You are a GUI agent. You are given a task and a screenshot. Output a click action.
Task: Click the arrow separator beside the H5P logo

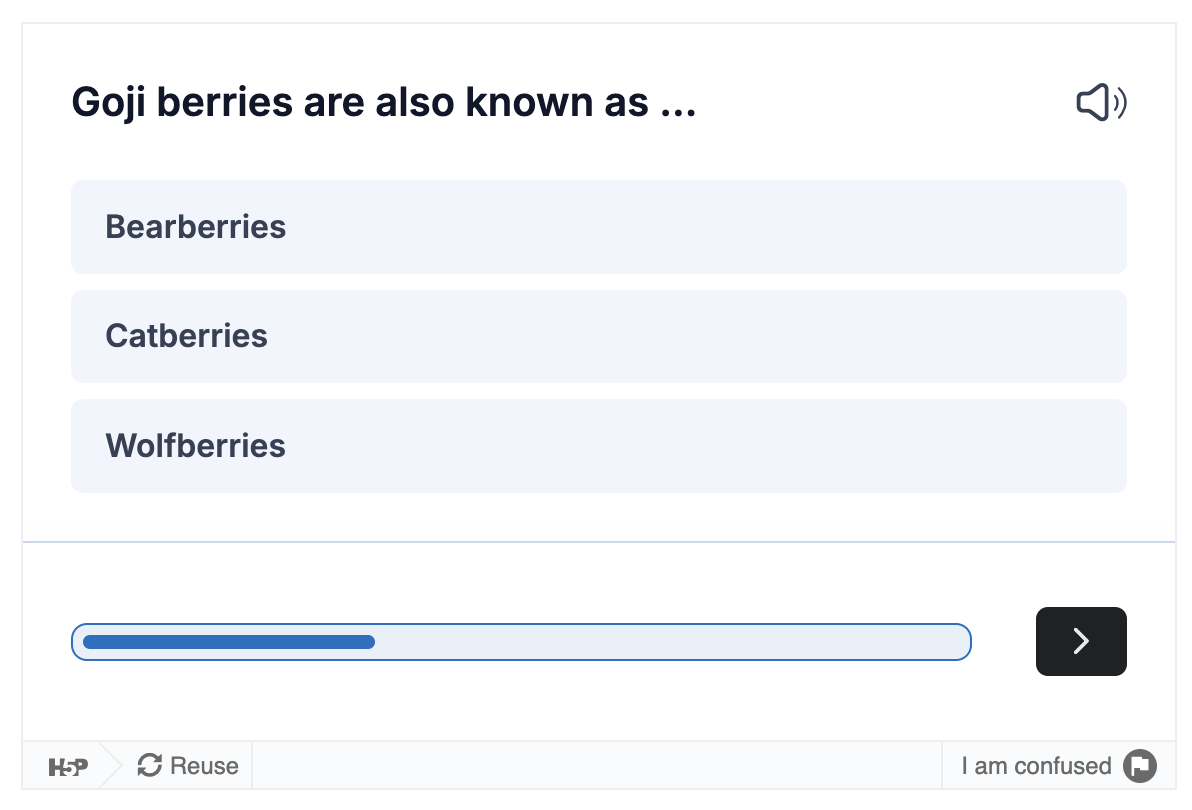(x=112, y=766)
